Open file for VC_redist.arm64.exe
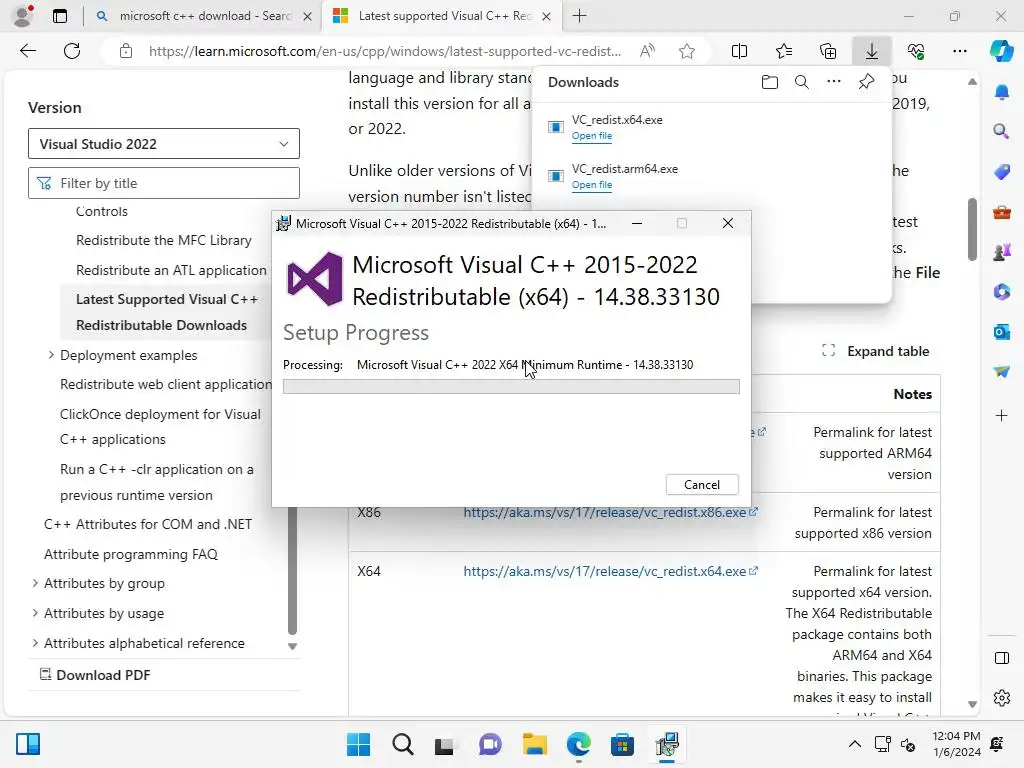 pos(592,185)
